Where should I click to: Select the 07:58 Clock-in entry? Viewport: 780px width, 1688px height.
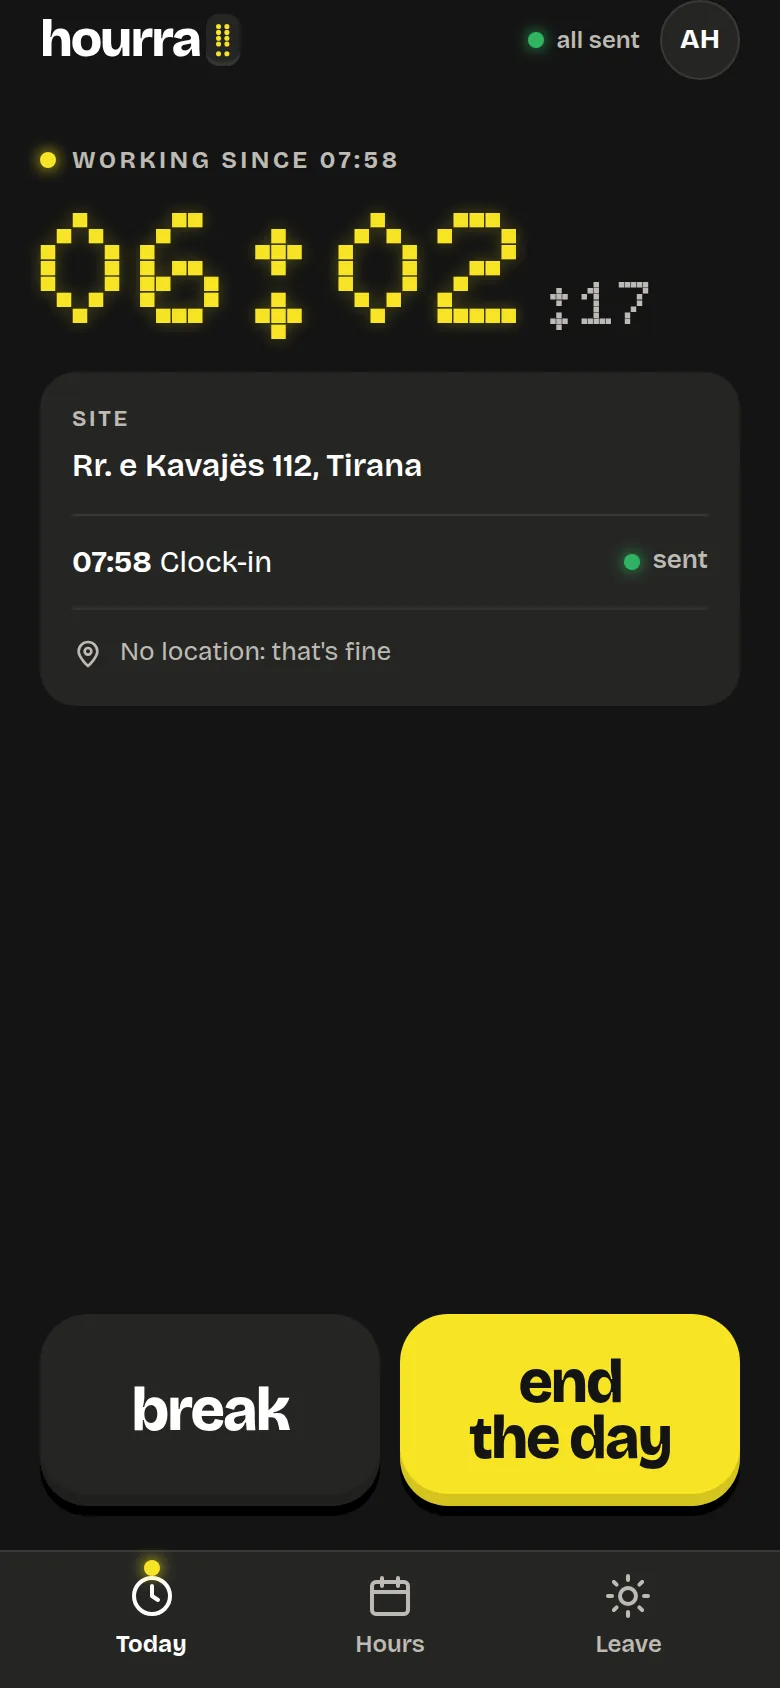pyautogui.click(x=390, y=562)
